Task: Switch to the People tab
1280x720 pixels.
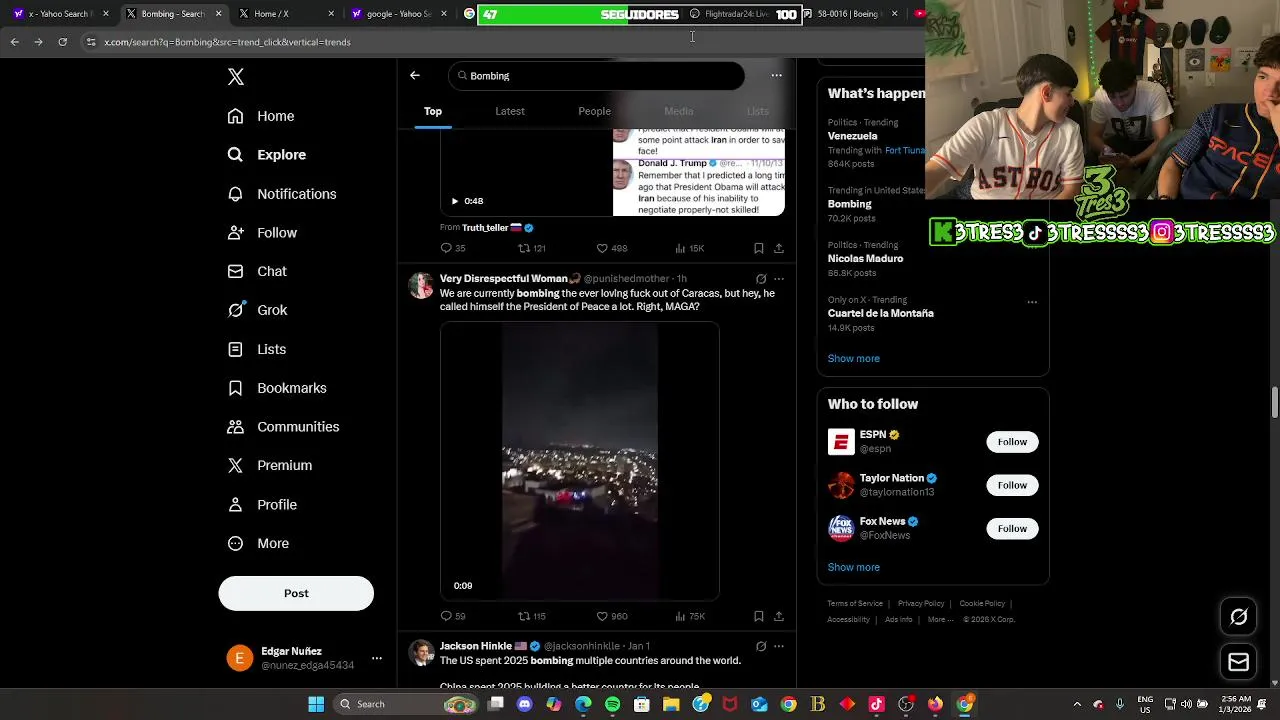Action: (594, 111)
